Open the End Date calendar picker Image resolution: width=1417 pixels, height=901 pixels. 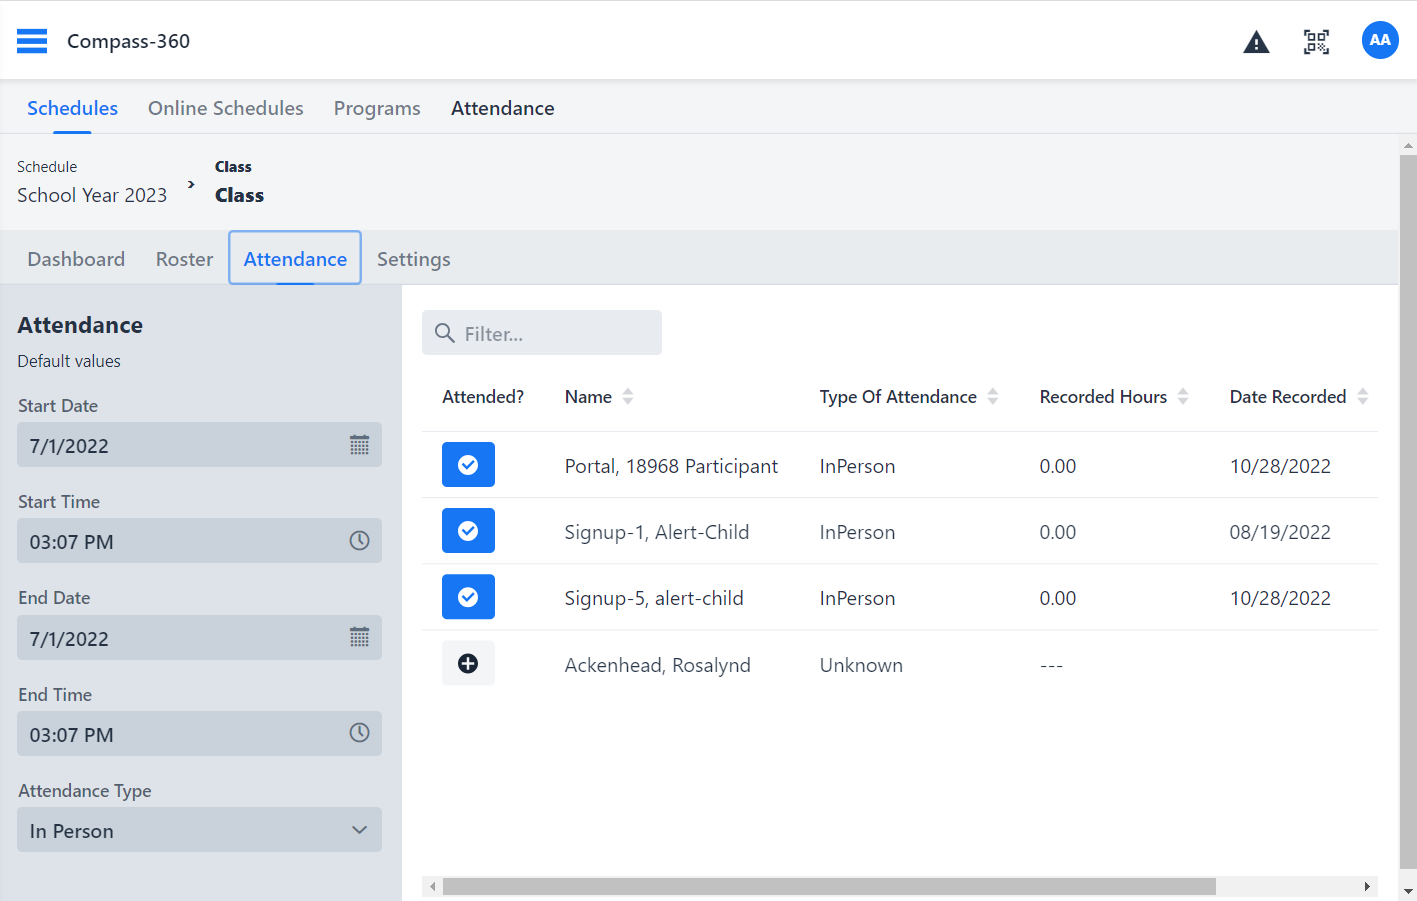(359, 637)
